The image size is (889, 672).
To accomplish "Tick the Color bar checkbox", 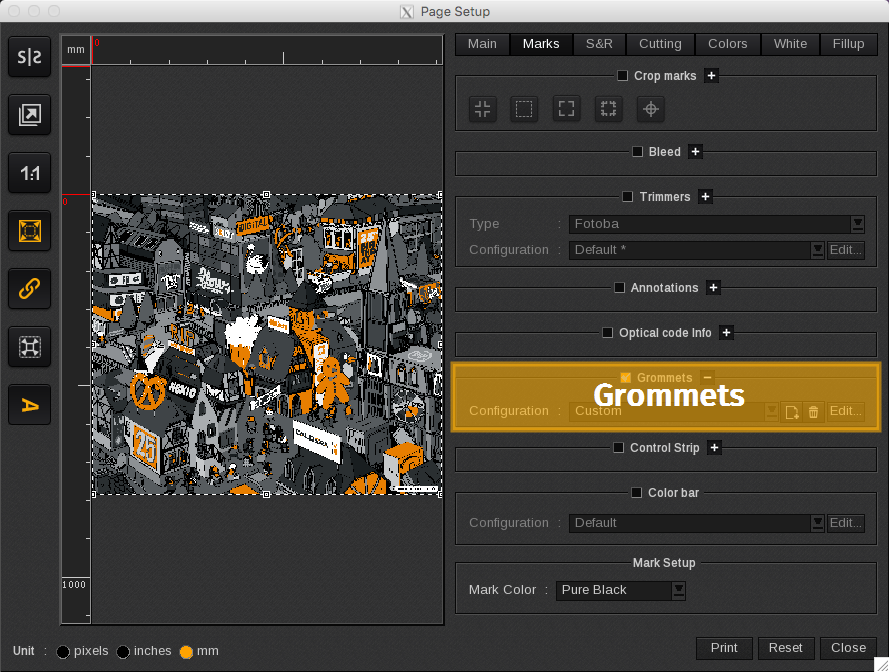I will point(637,493).
